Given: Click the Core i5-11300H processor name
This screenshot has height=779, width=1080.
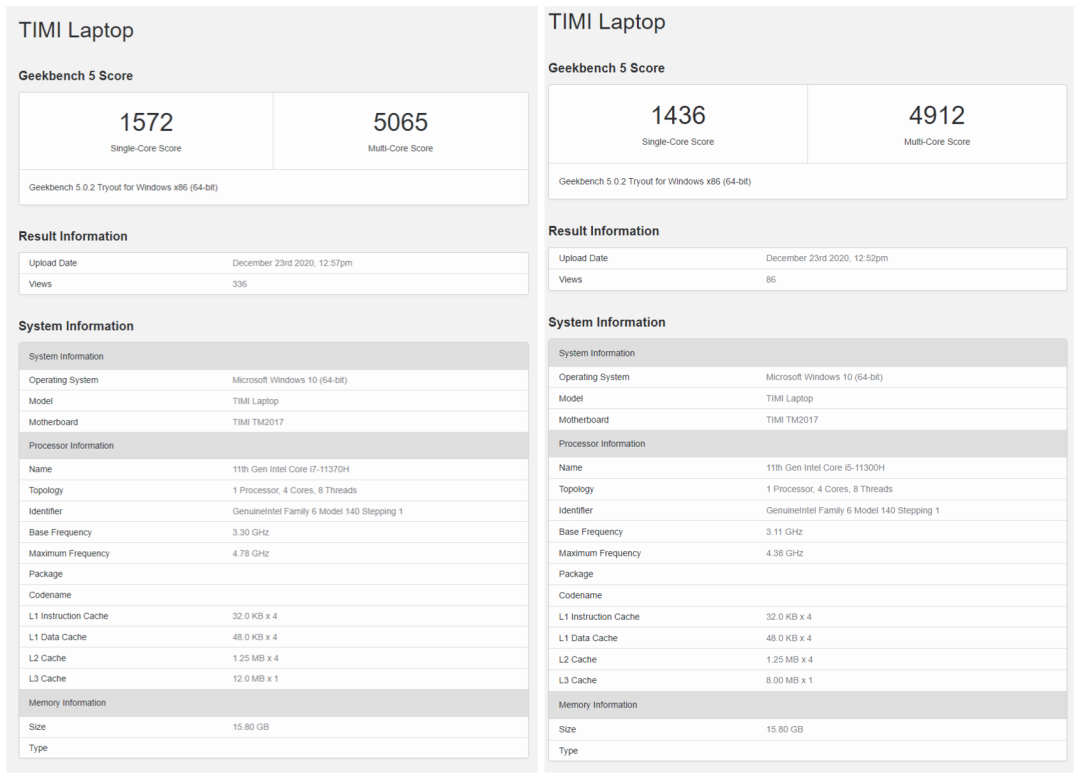Looking at the screenshot, I should 825,467.
